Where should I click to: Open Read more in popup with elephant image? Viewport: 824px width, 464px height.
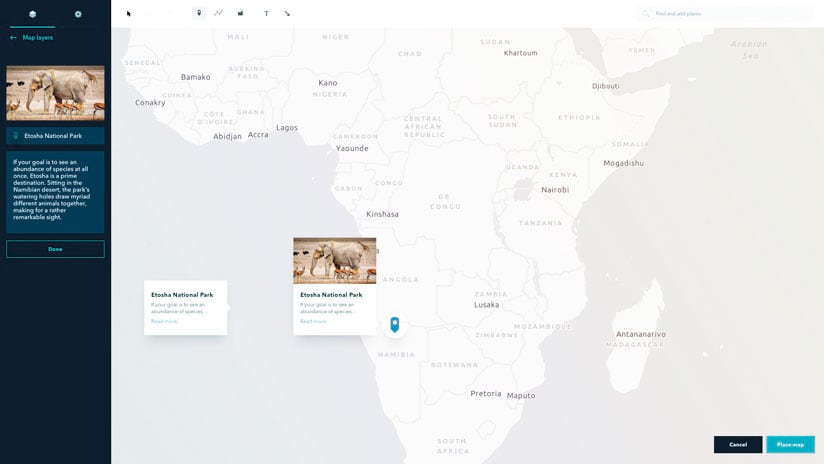(313, 321)
